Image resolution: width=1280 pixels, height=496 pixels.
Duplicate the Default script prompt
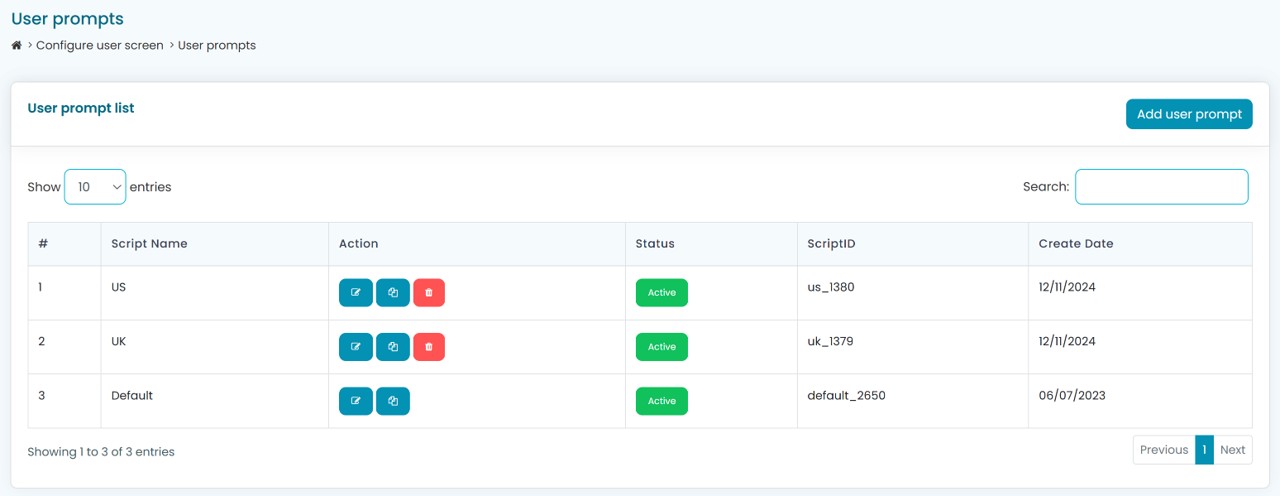(x=393, y=401)
